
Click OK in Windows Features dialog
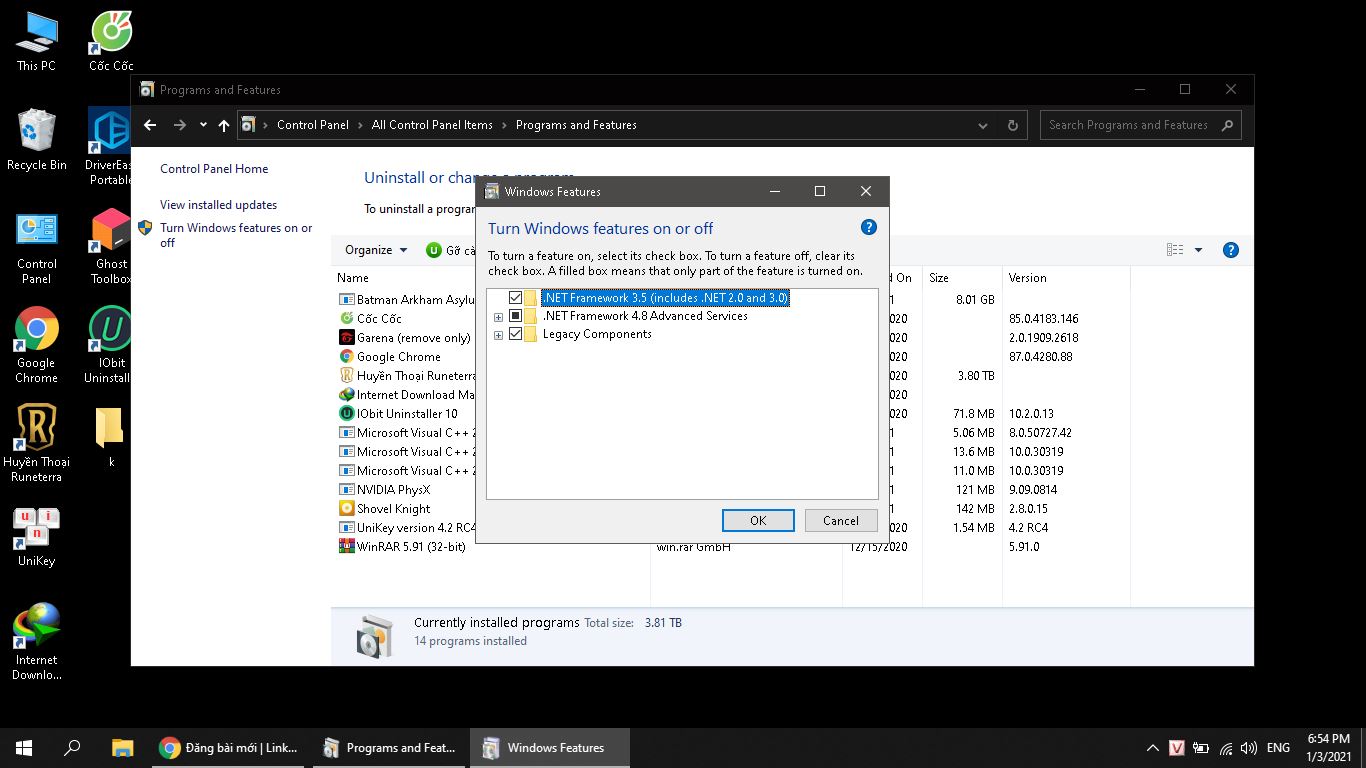(x=757, y=520)
